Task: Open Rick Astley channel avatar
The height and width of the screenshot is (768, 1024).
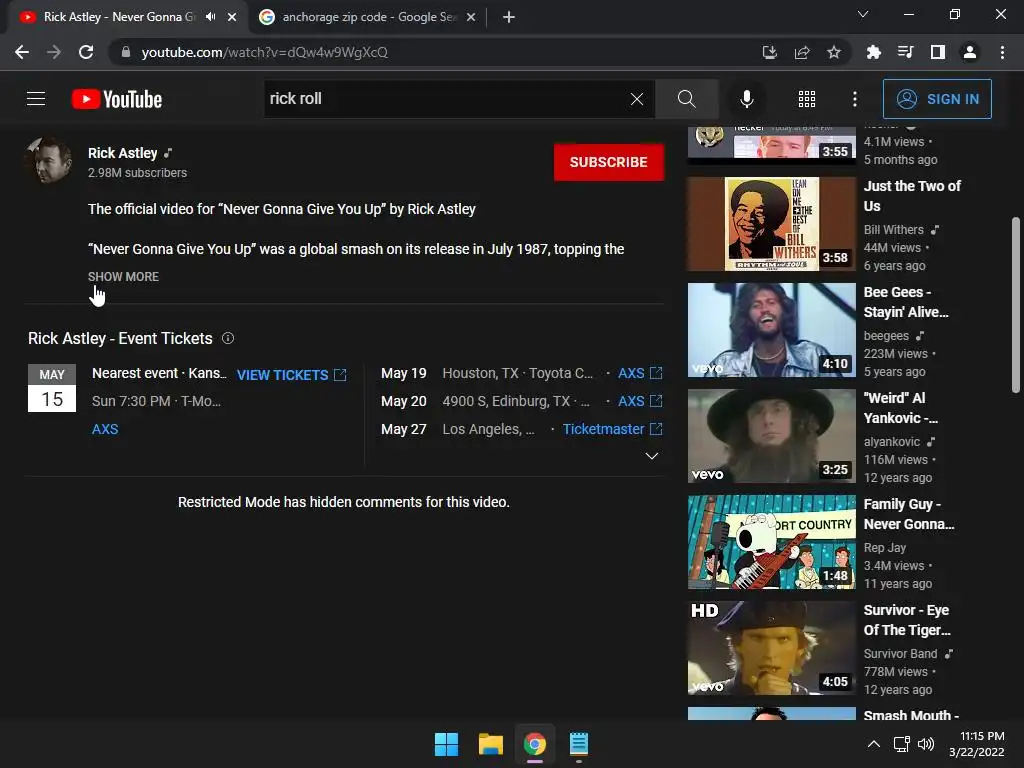Action: tap(48, 160)
